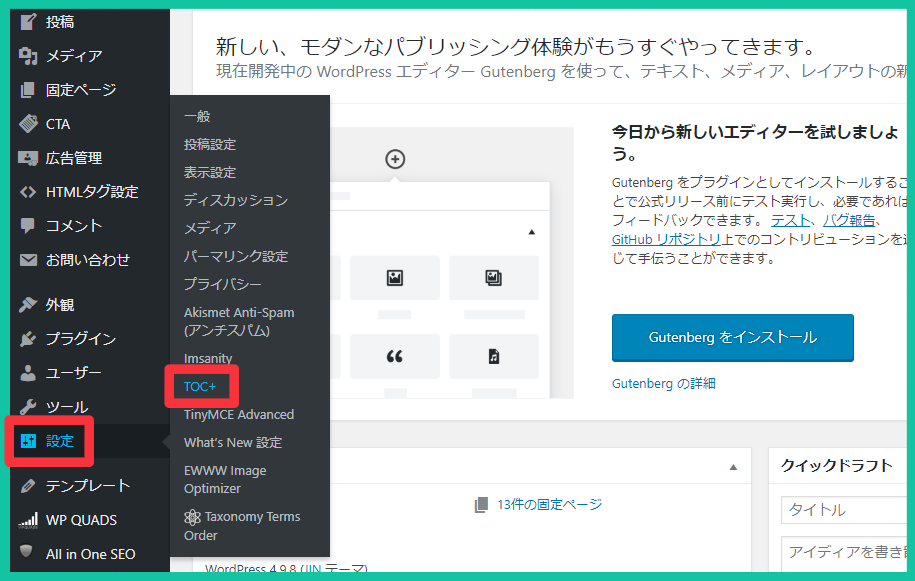Collapse block list arrow in Gutenberg preview
Screen dimensions: 915x581
click(x=532, y=232)
